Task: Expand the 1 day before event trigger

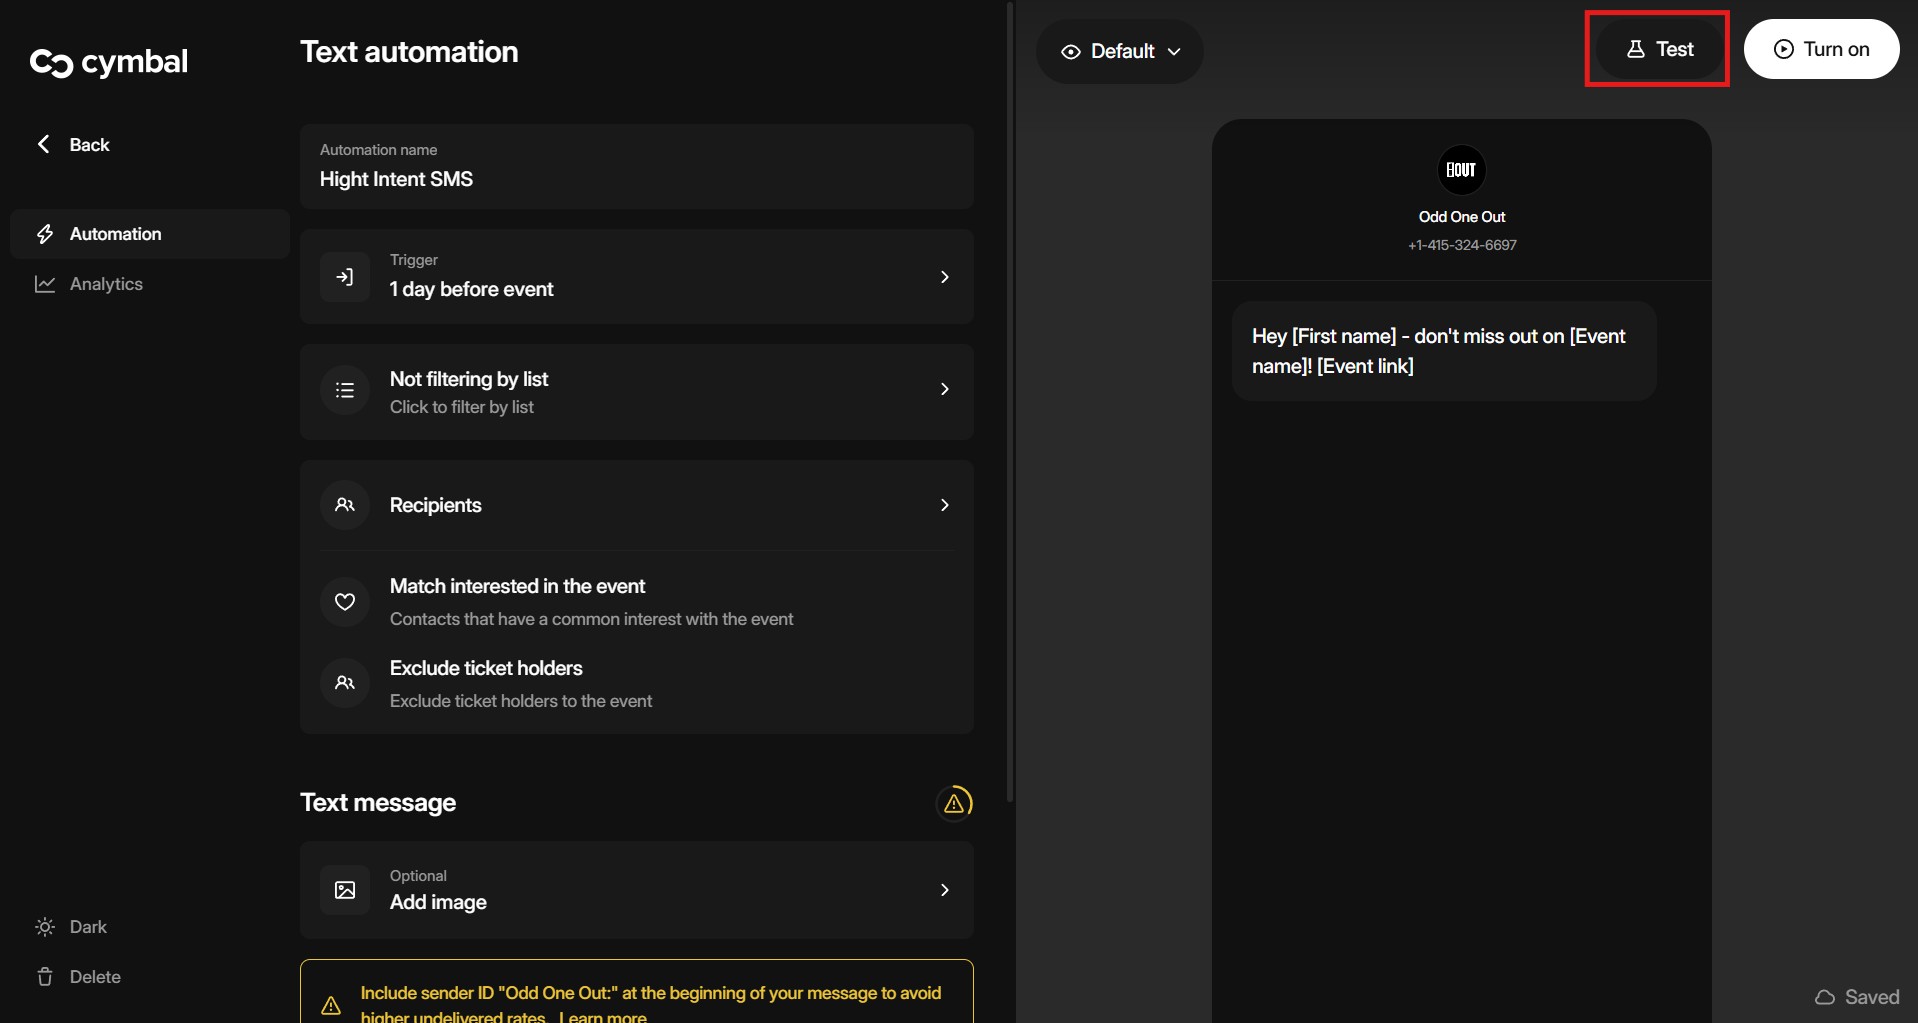Action: pyautogui.click(x=944, y=277)
